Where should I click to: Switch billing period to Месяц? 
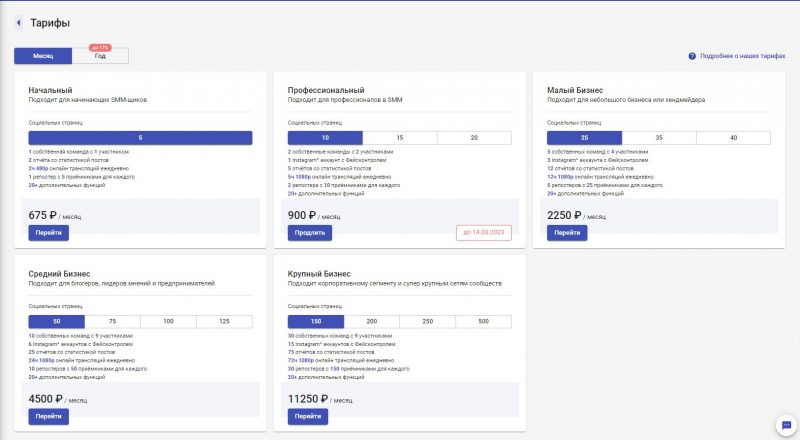(42, 56)
